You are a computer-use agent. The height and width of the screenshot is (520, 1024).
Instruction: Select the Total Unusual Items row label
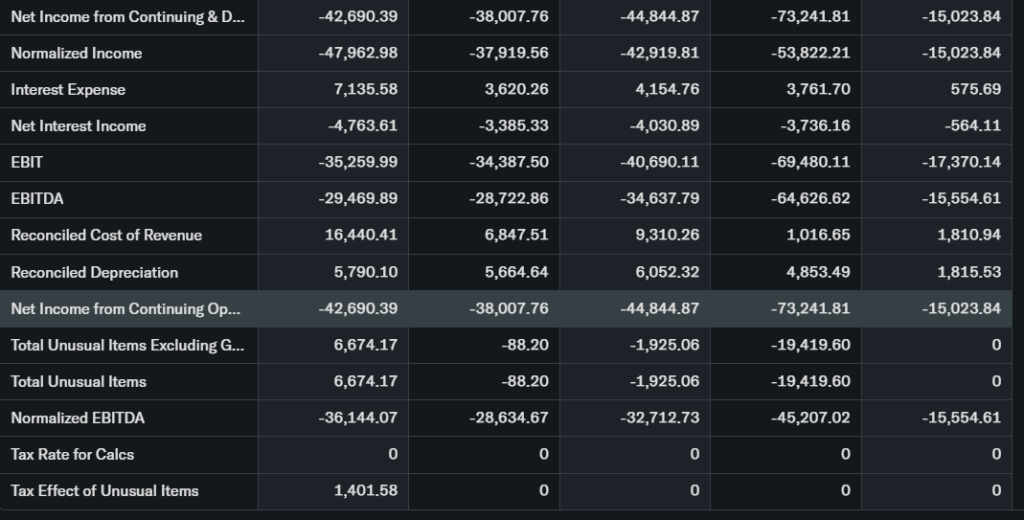coord(78,382)
